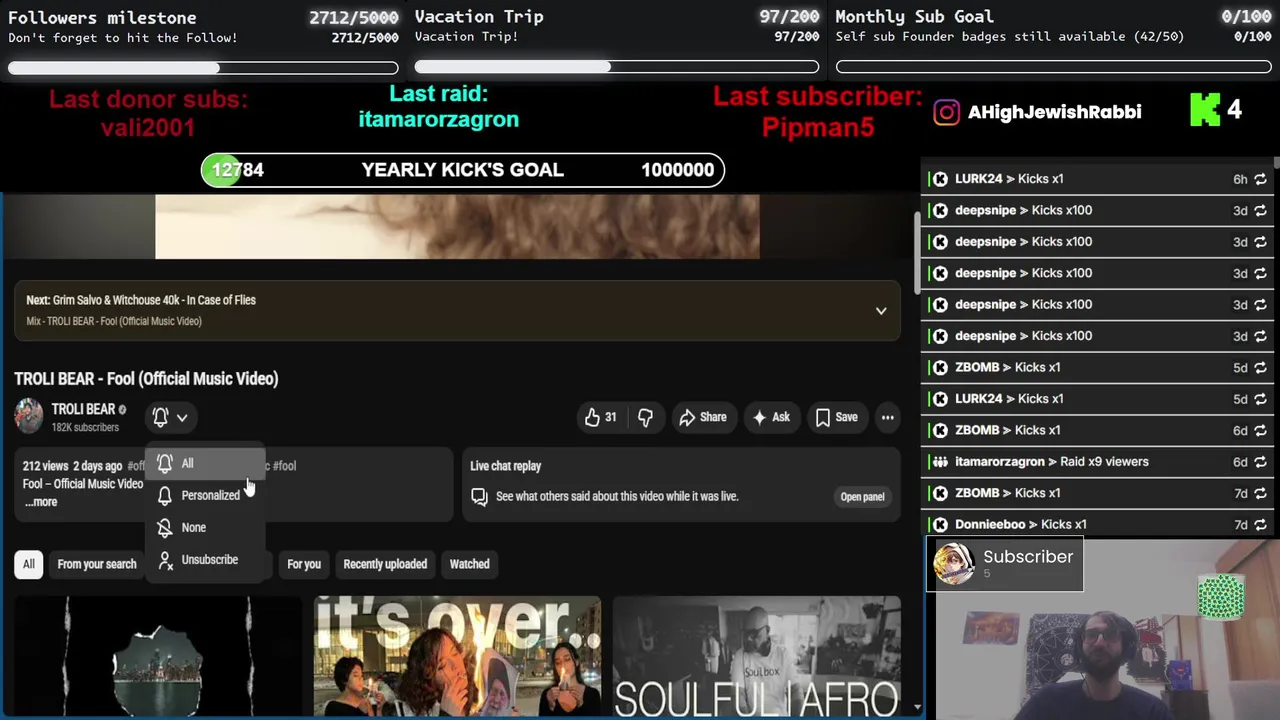Choose Personalized notifications
Image resolution: width=1280 pixels, height=720 pixels.
click(205, 495)
